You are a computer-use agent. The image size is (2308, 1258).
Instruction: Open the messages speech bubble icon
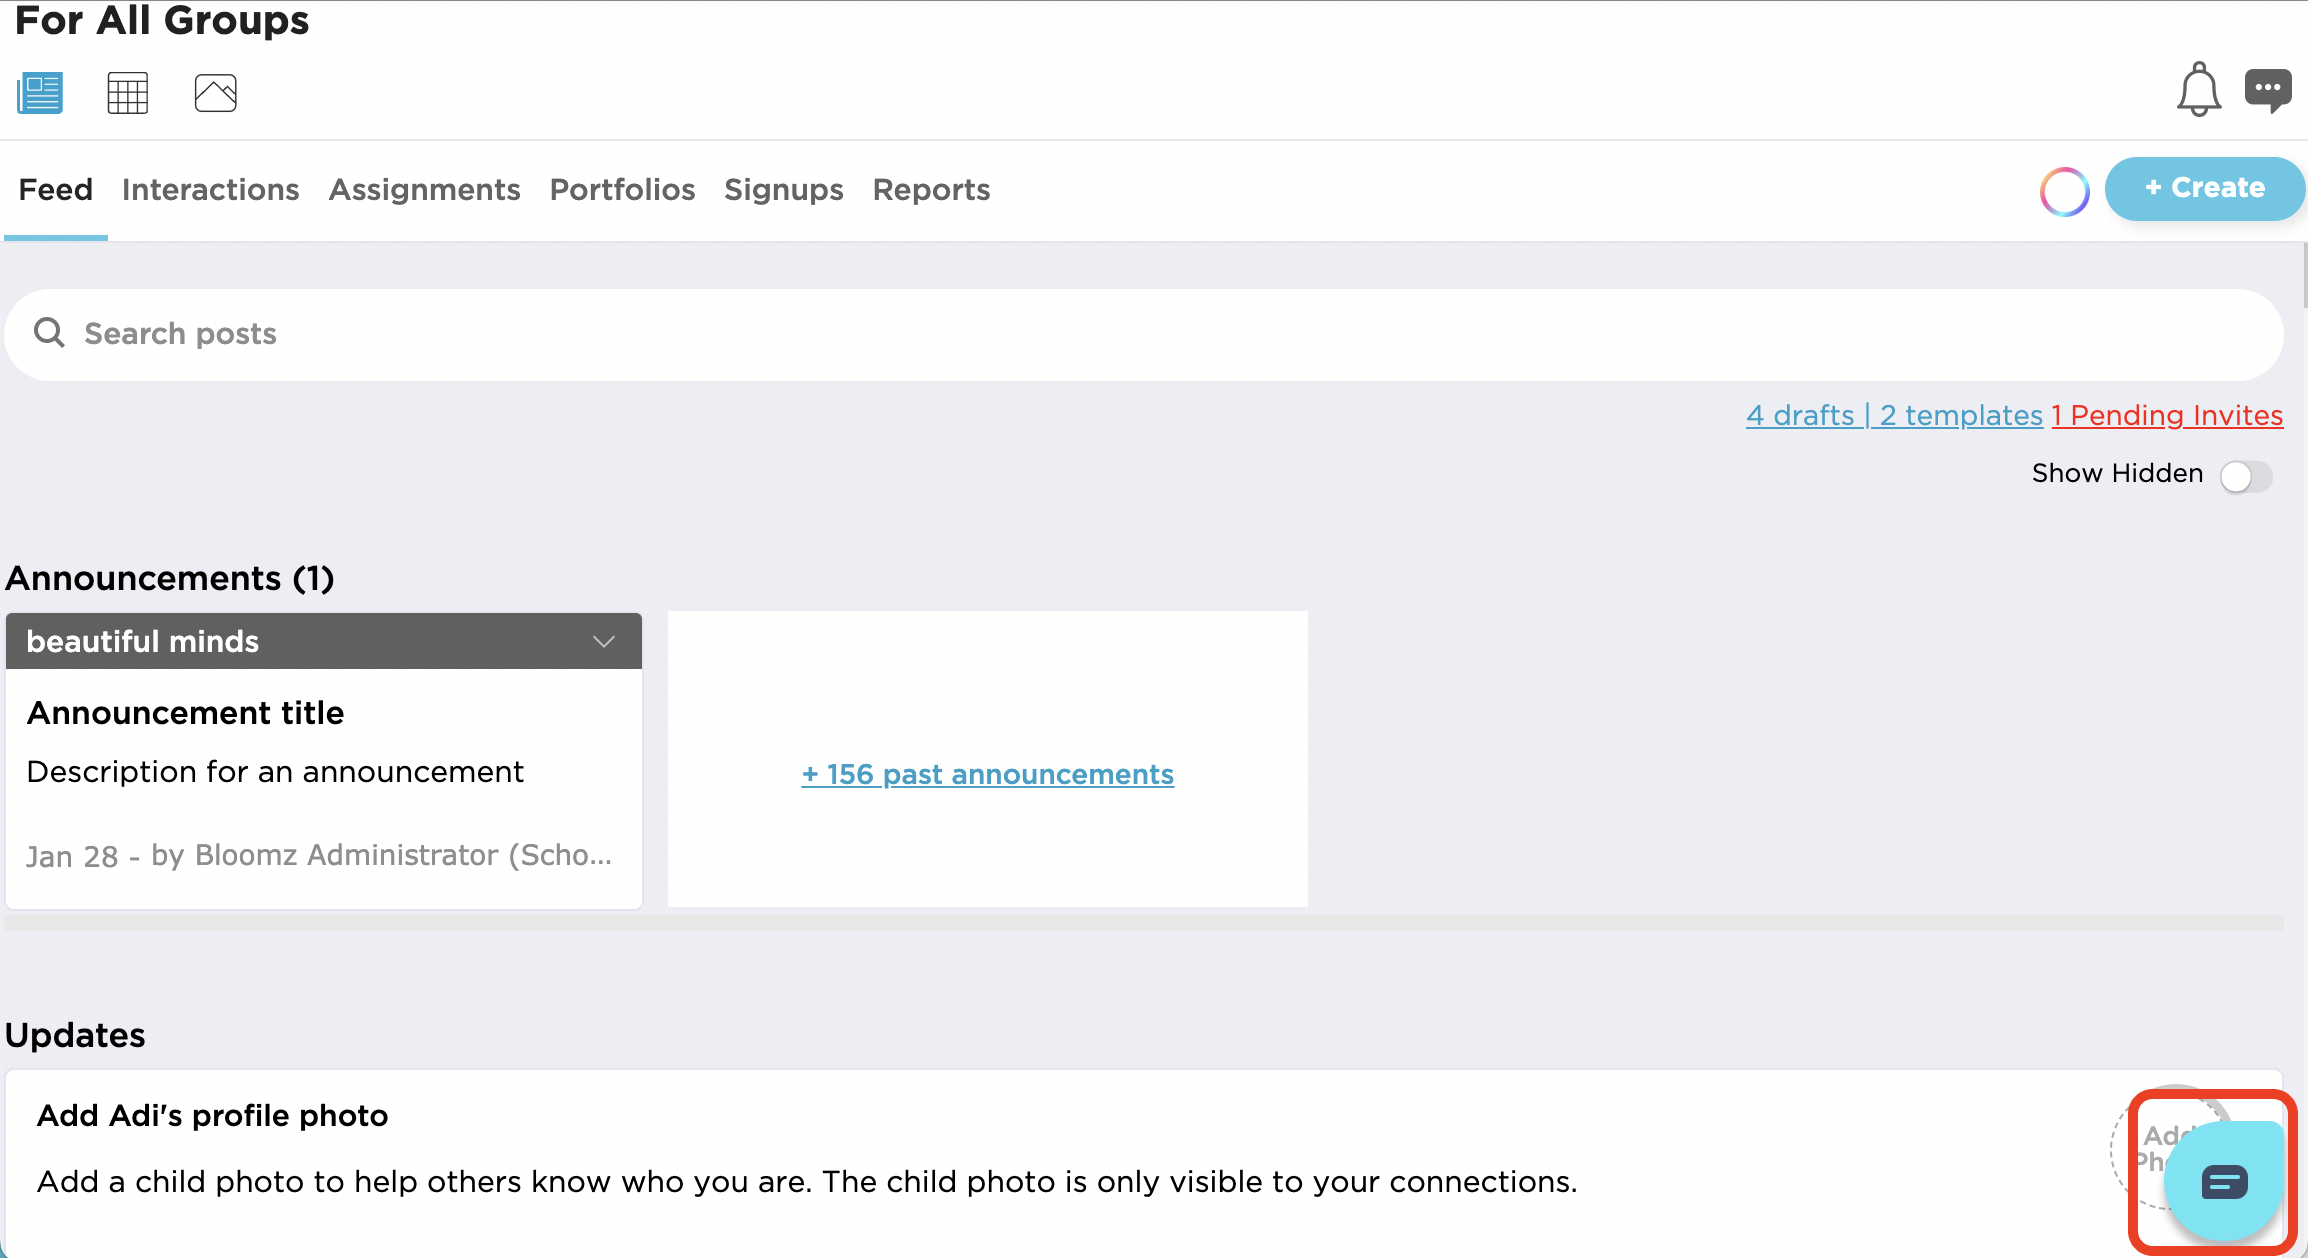pos(2267,90)
